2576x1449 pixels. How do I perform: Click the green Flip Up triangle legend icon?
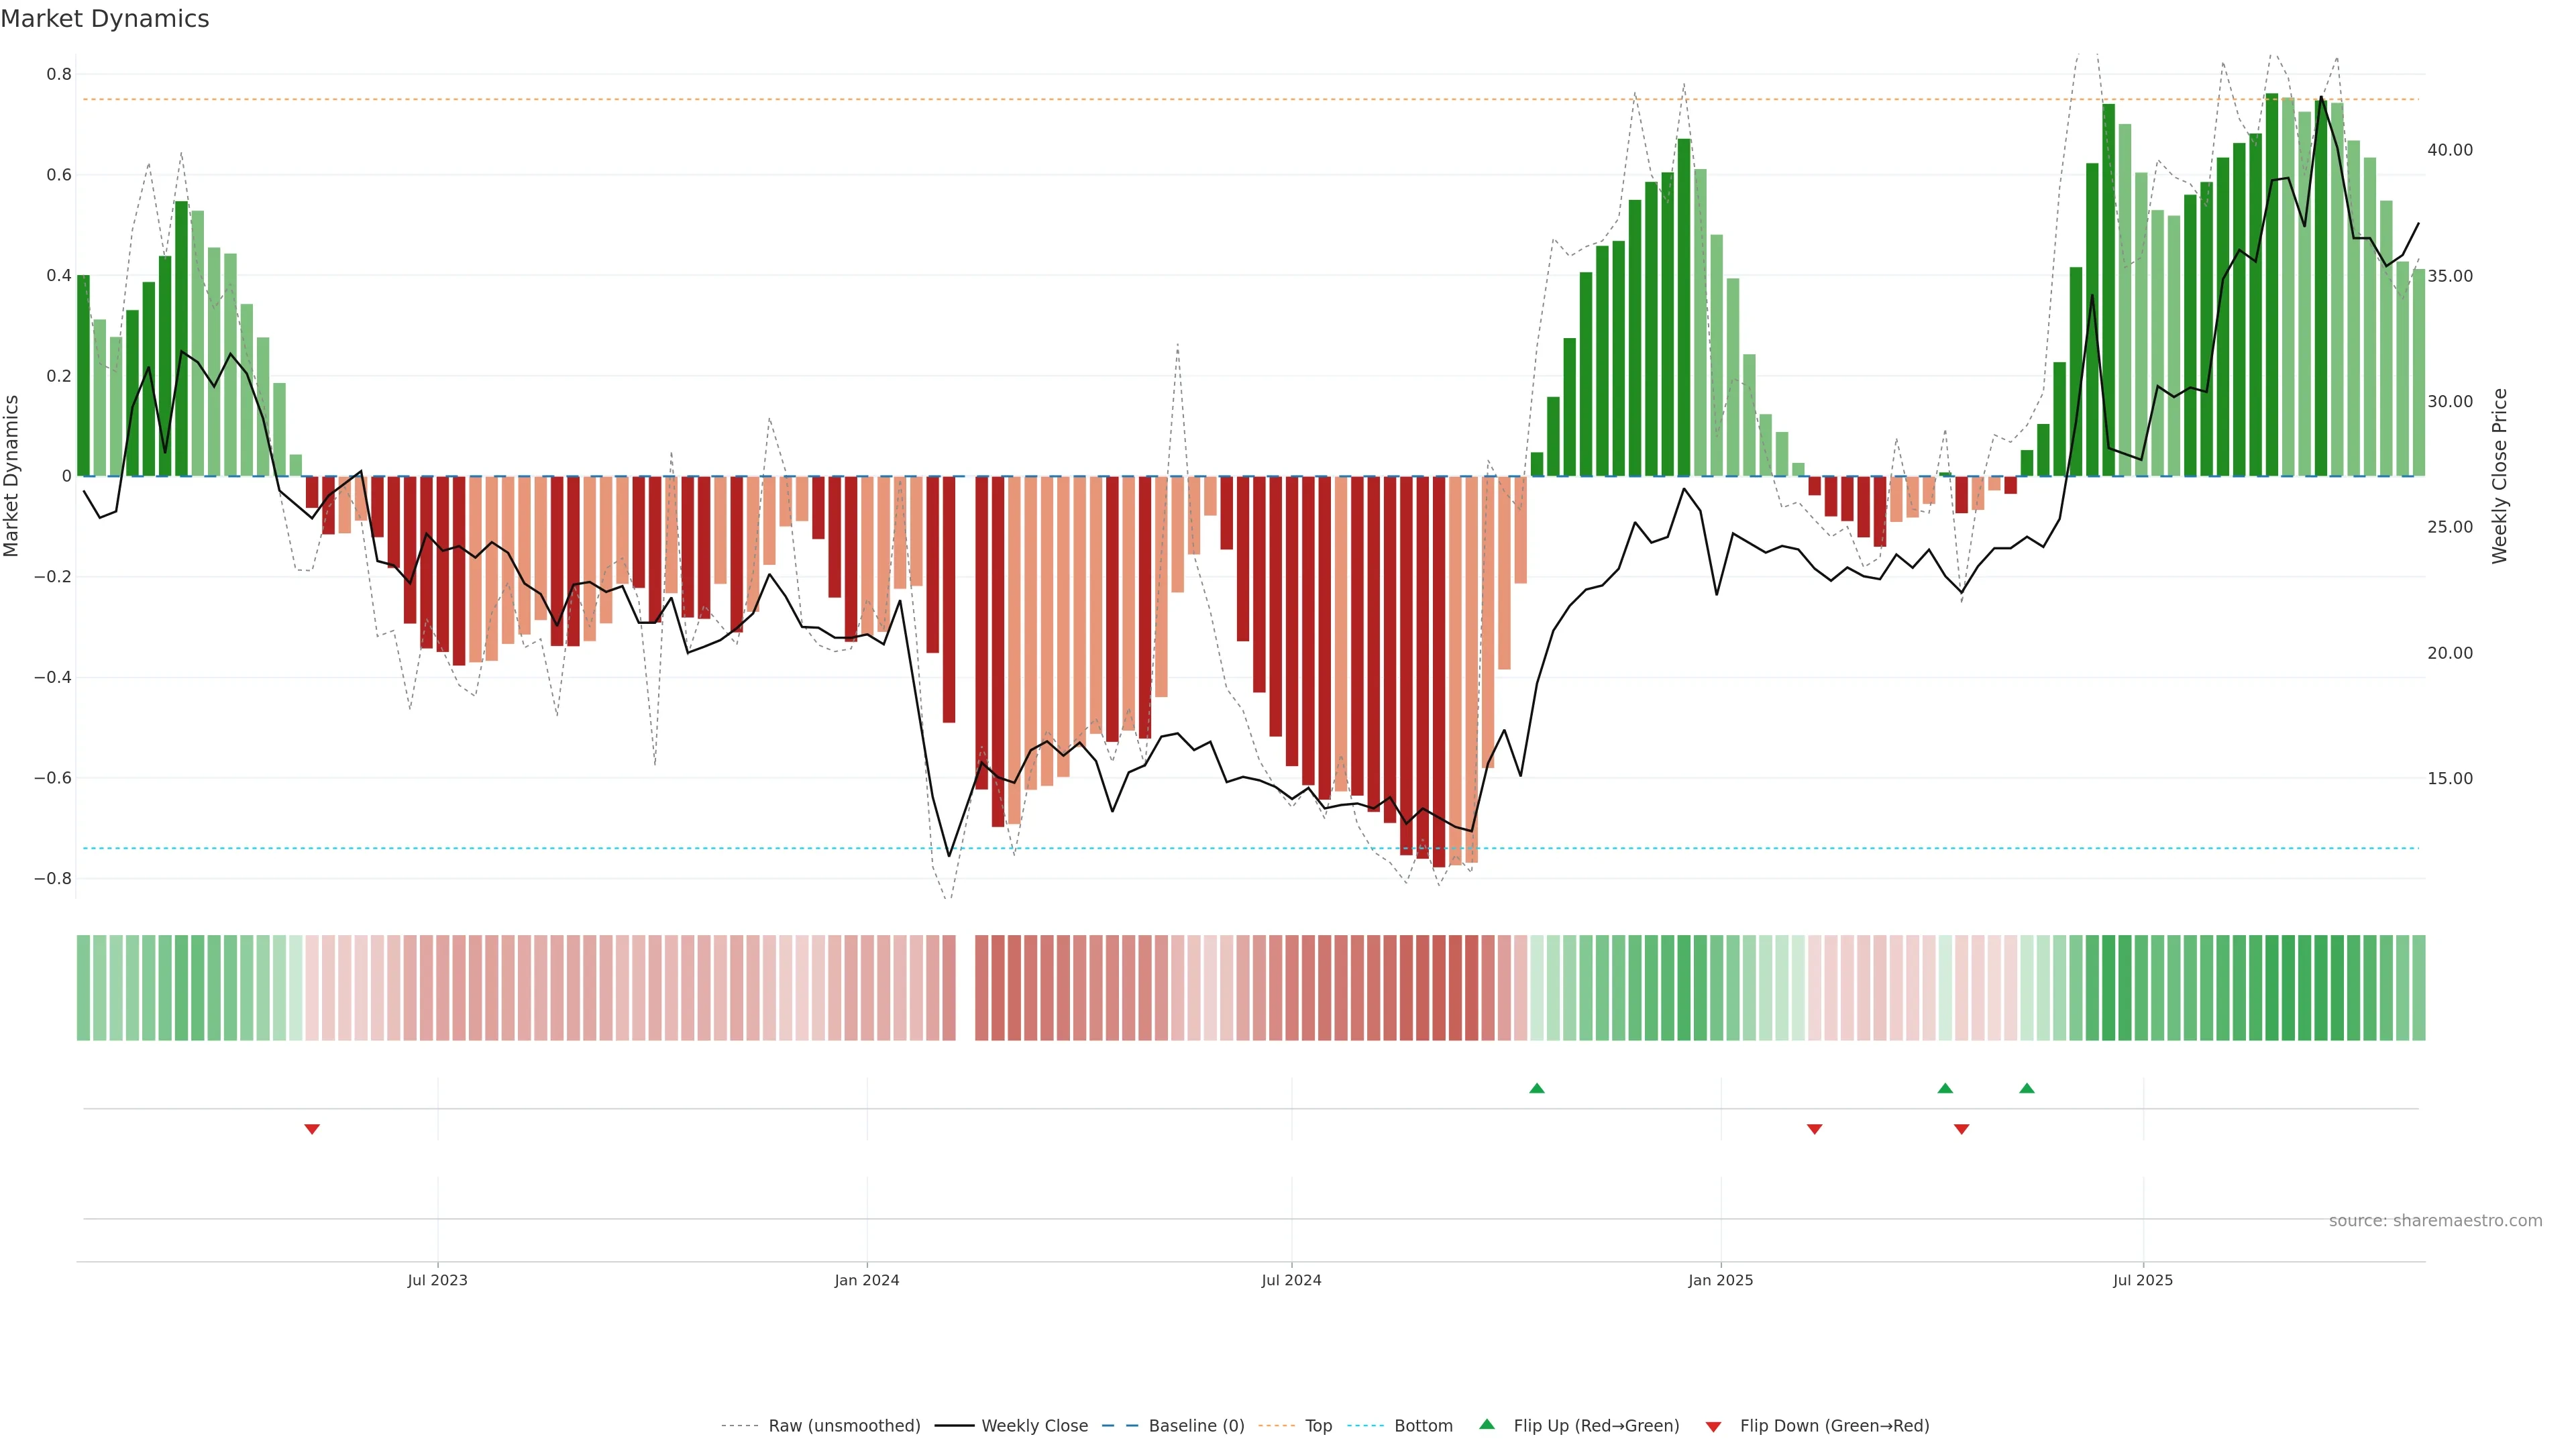pyautogui.click(x=1486, y=1424)
